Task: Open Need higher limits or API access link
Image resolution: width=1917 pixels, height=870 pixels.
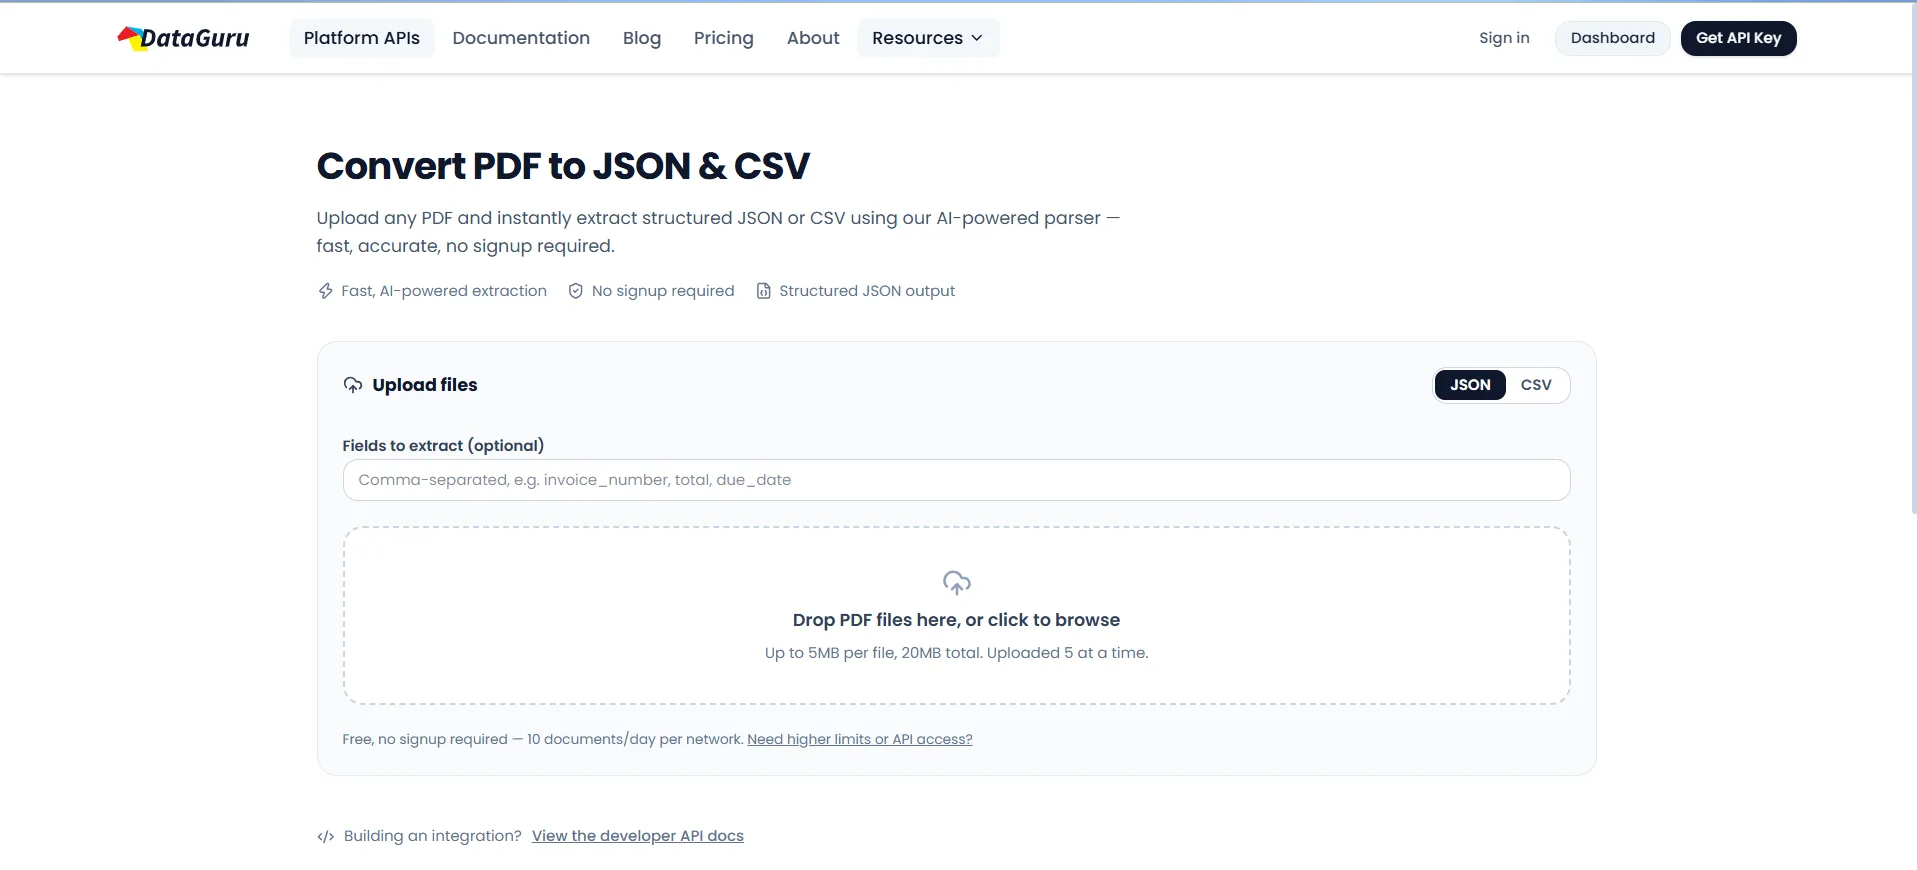Action: pyautogui.click(x=860, y=739)
